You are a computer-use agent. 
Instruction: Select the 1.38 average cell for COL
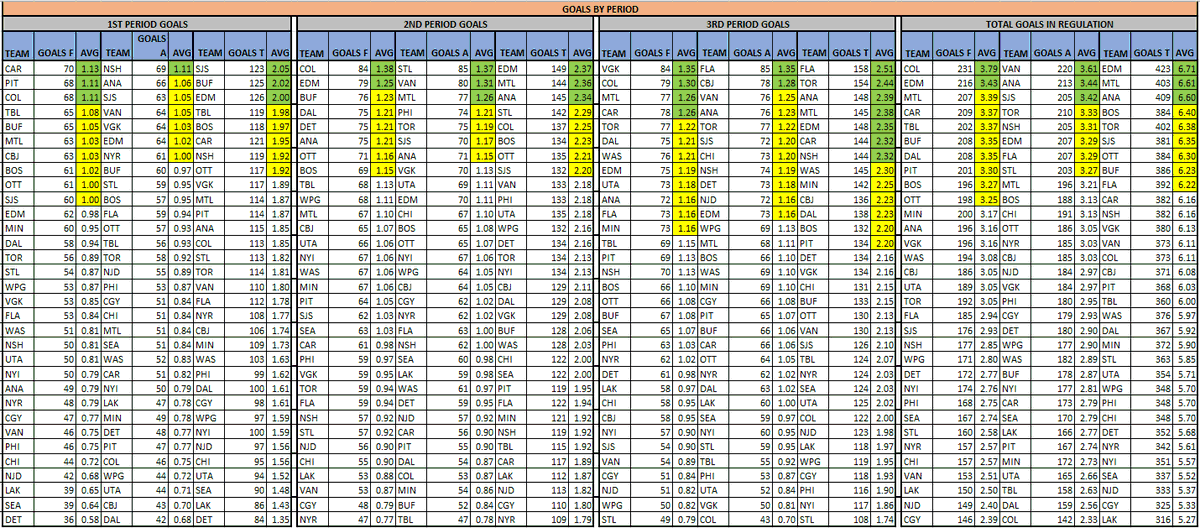tap(383, 68)
